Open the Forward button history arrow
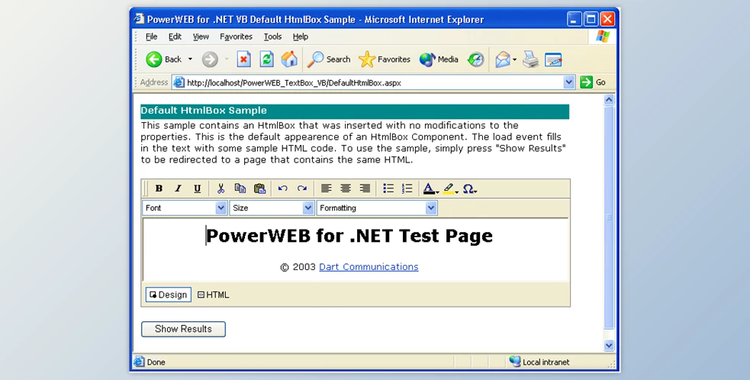This screenshot has width=750, height=380. [x=226, y=59]
